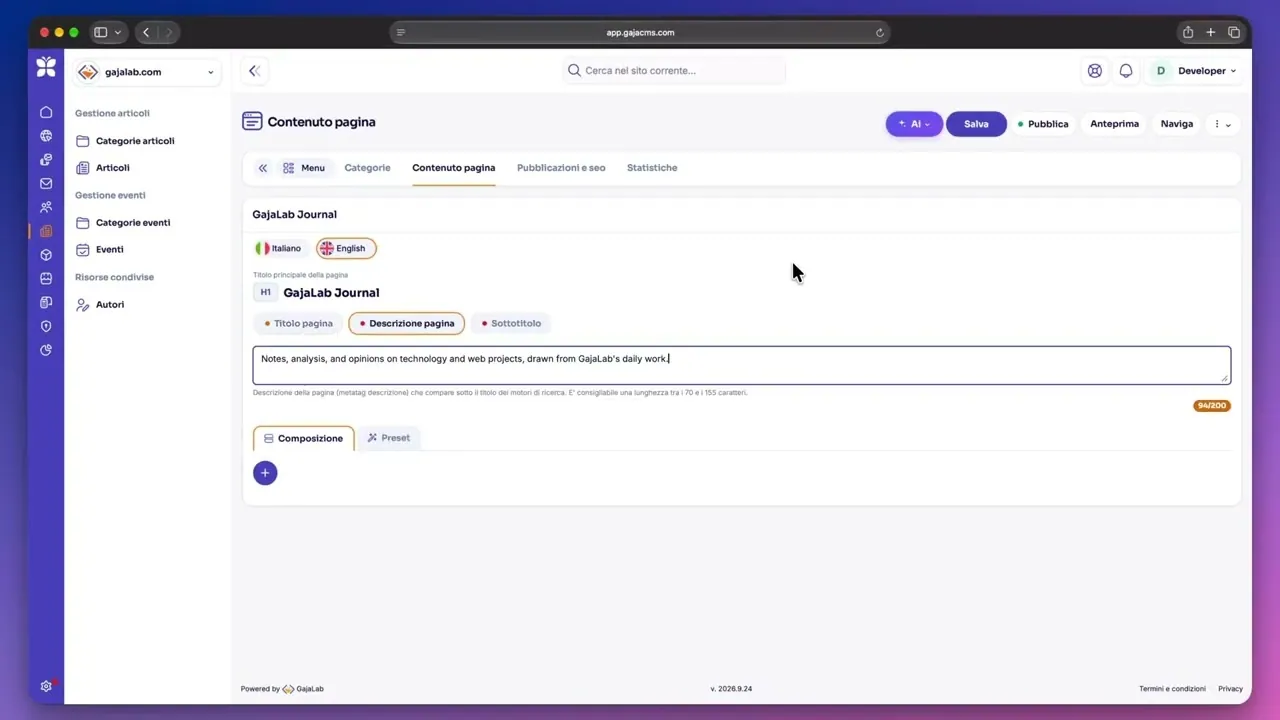The width and height of the screenshot is (1280, 720).
Task: Select the Preset tab
Action: 389,438
